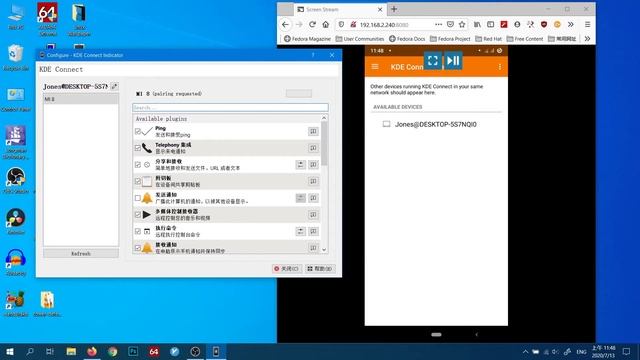Click the bookmark star icon

(x=462, y=24)
